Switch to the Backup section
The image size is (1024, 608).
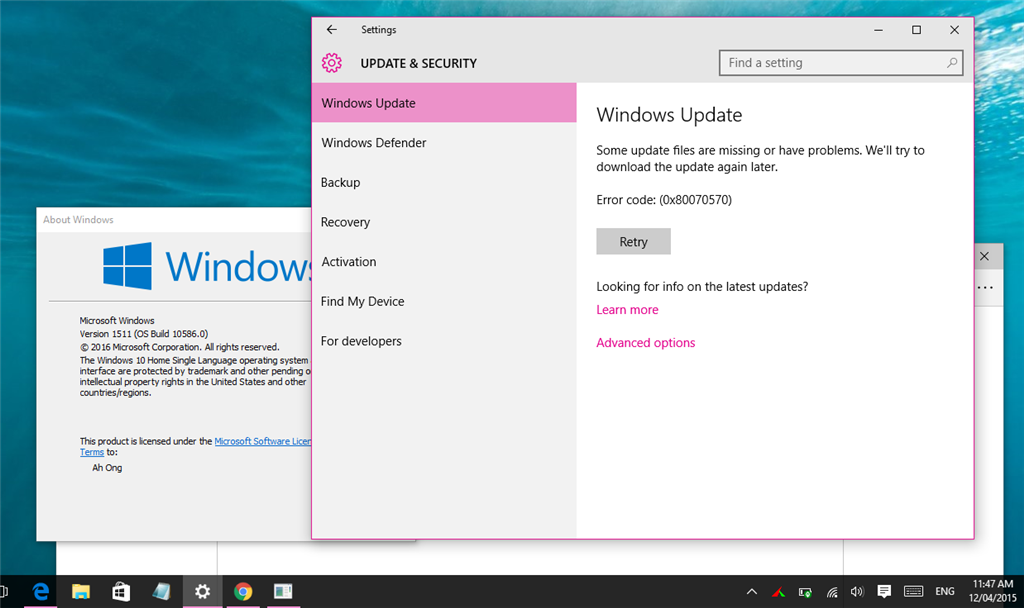click(444, 183)
